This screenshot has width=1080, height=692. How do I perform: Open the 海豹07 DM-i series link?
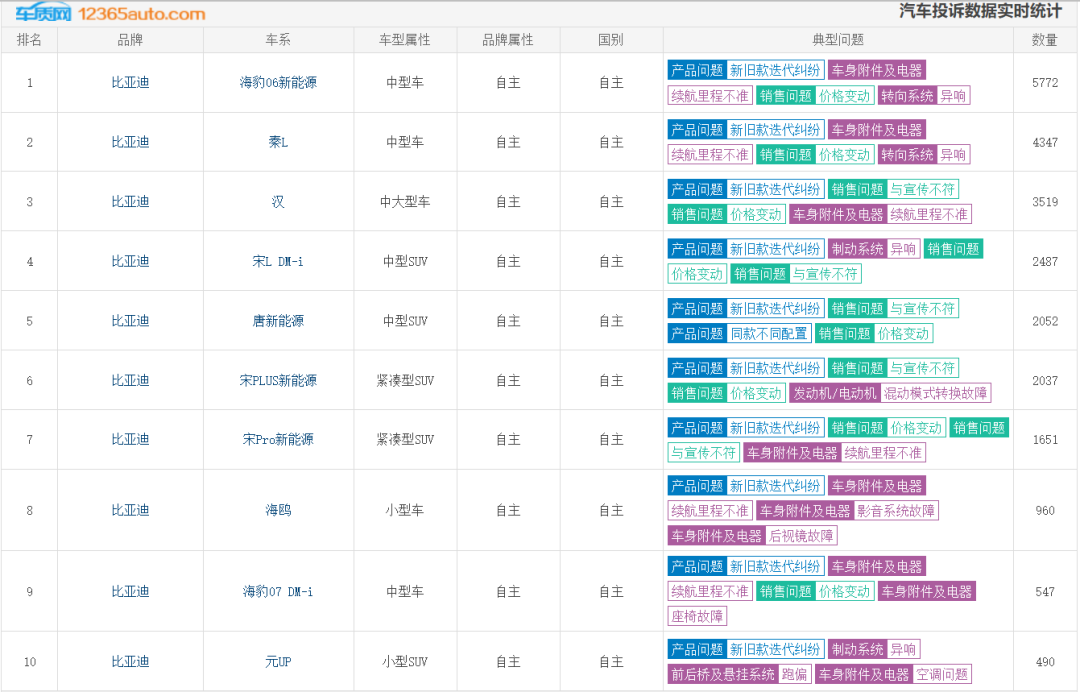coord(278,591)
